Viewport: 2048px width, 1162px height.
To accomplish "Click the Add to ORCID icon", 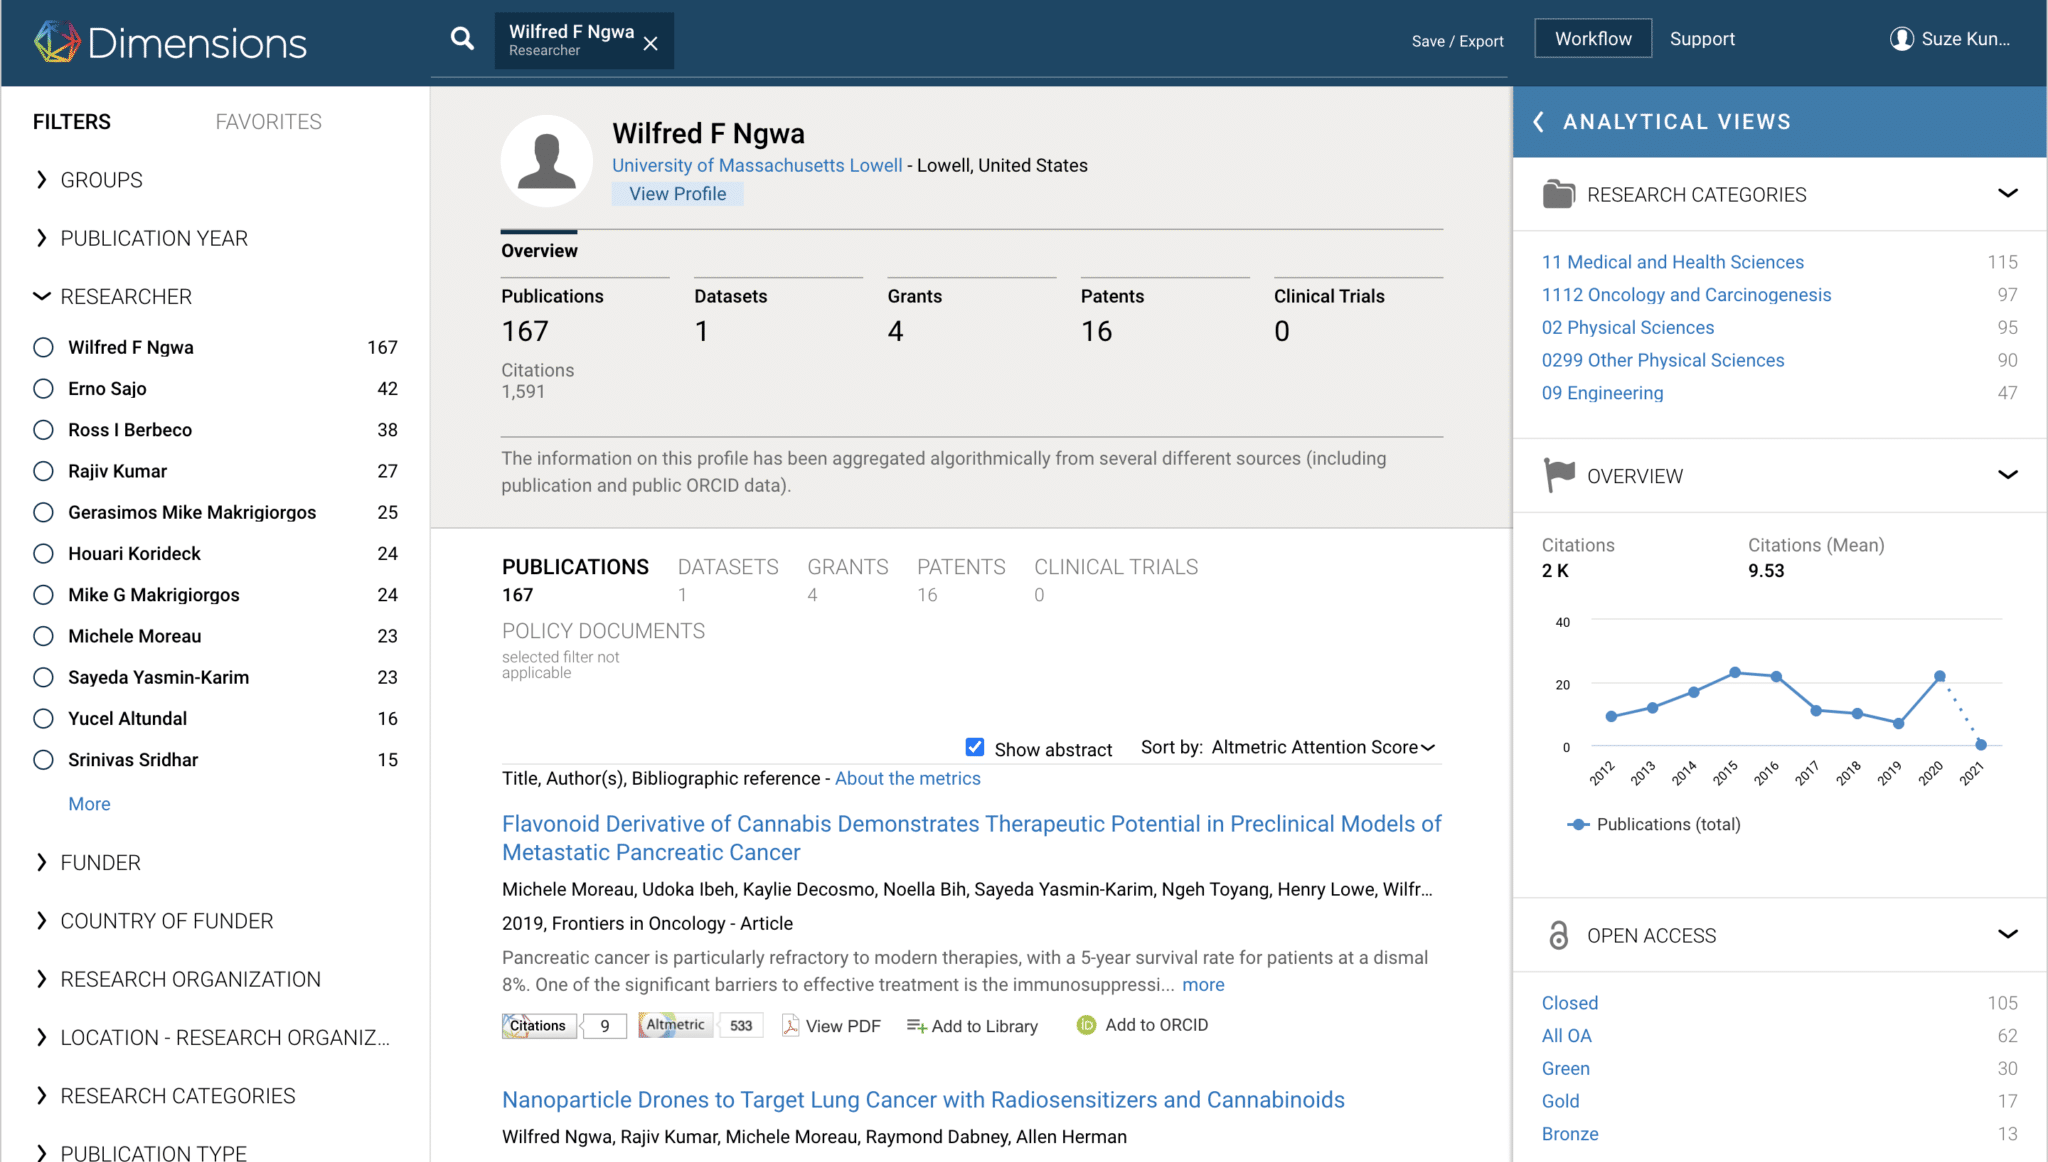I will pos(1086,1025).
